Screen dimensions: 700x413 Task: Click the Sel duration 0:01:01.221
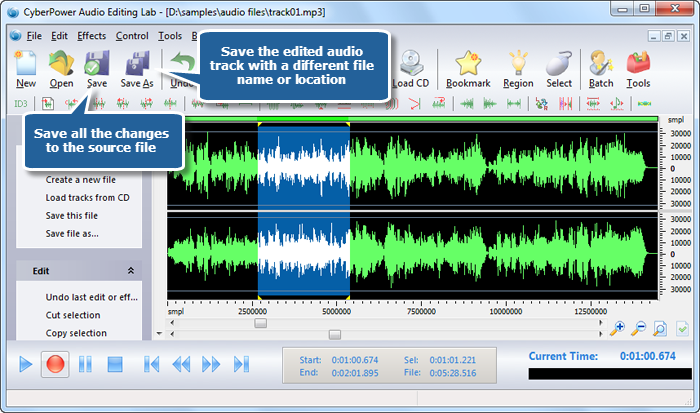pos(453,360)
